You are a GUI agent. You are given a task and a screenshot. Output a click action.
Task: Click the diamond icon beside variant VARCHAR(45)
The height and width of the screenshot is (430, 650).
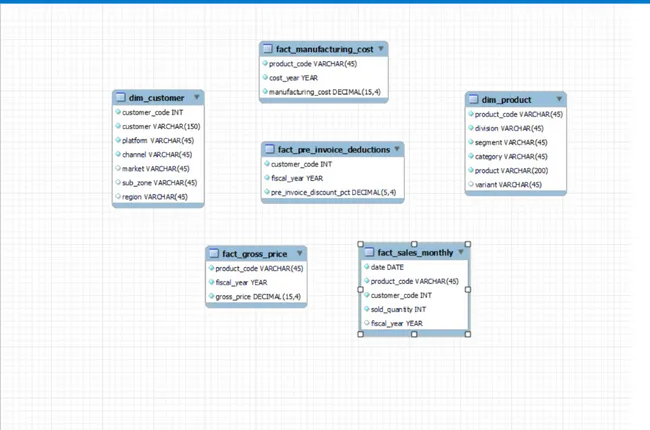click(x=470, y=184)
